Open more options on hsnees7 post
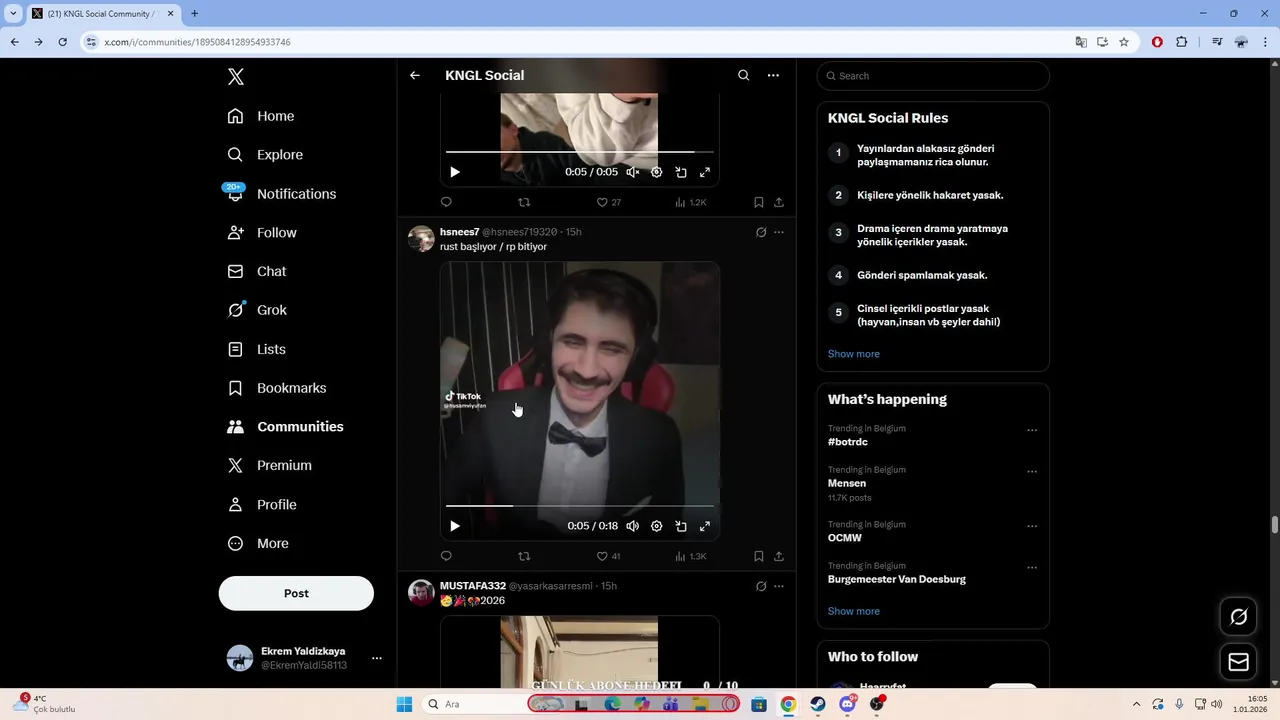The width and height of the screenshot is (1280, 720). click(x=779, y=232)
